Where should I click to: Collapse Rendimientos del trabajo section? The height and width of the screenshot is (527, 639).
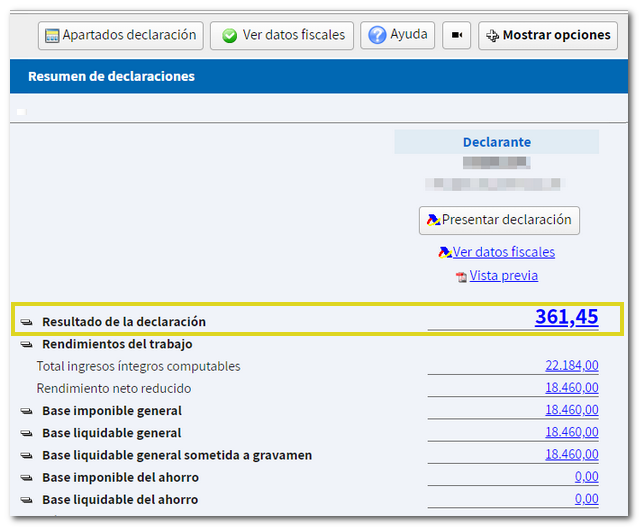[26, 345]
